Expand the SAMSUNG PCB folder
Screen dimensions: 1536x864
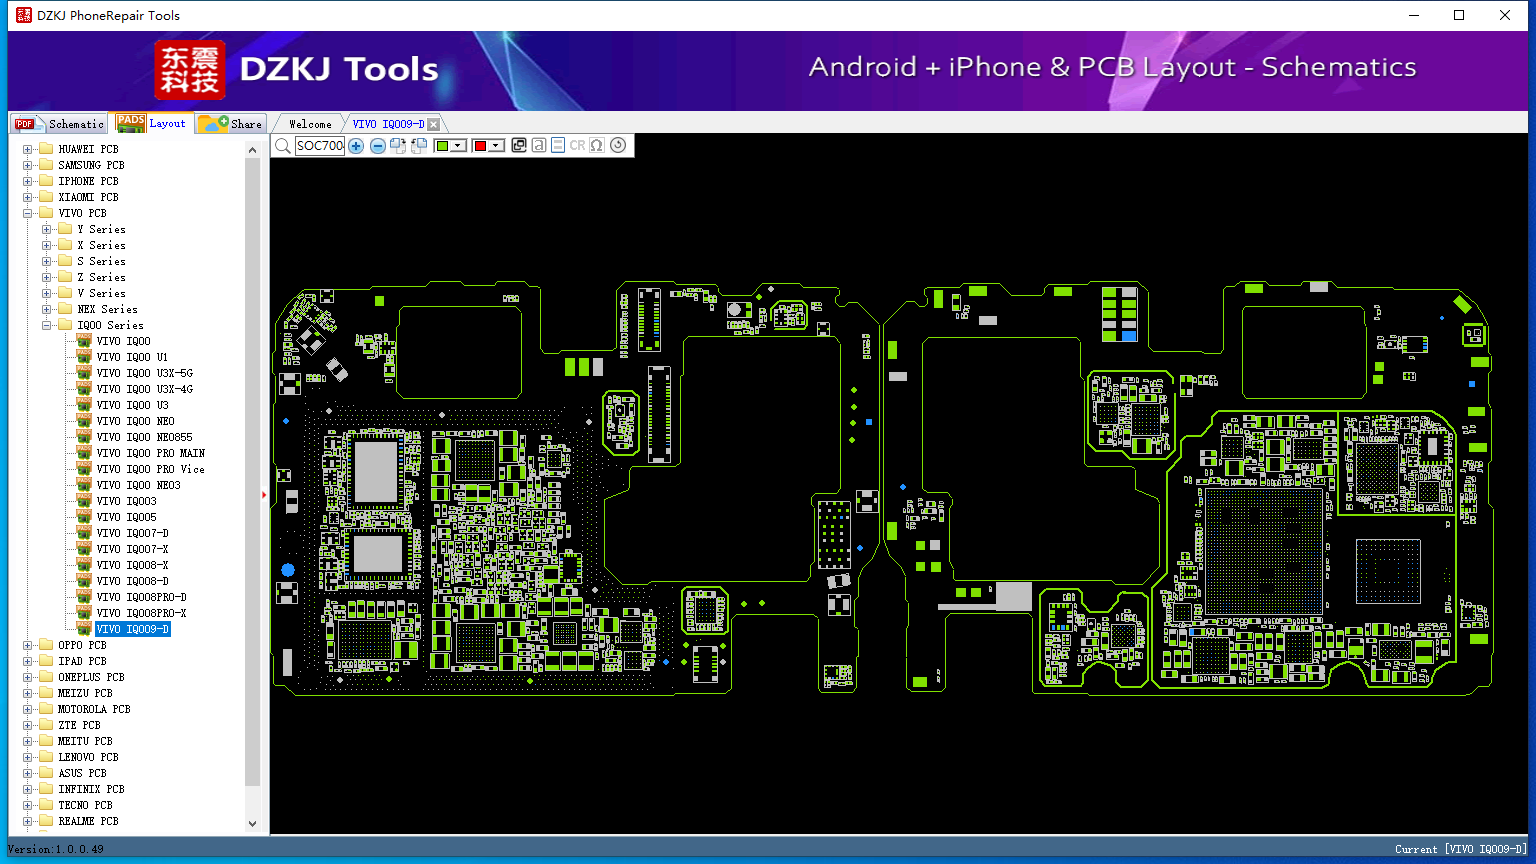[28, 165]
